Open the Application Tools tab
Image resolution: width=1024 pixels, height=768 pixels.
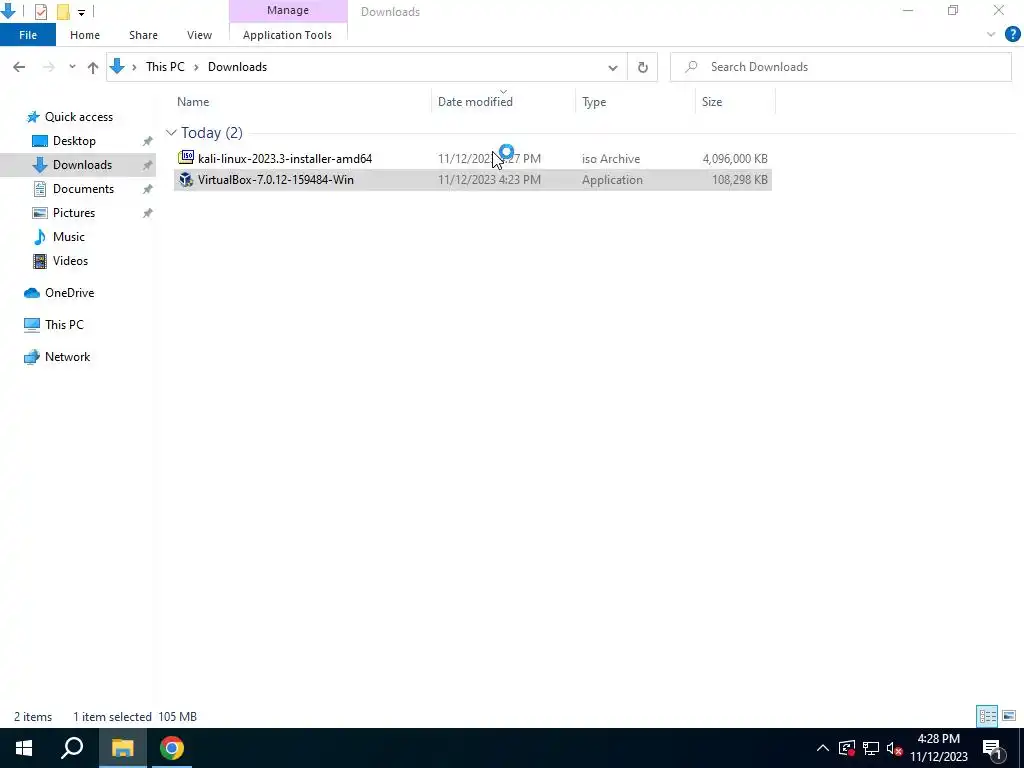coord(287,35)
